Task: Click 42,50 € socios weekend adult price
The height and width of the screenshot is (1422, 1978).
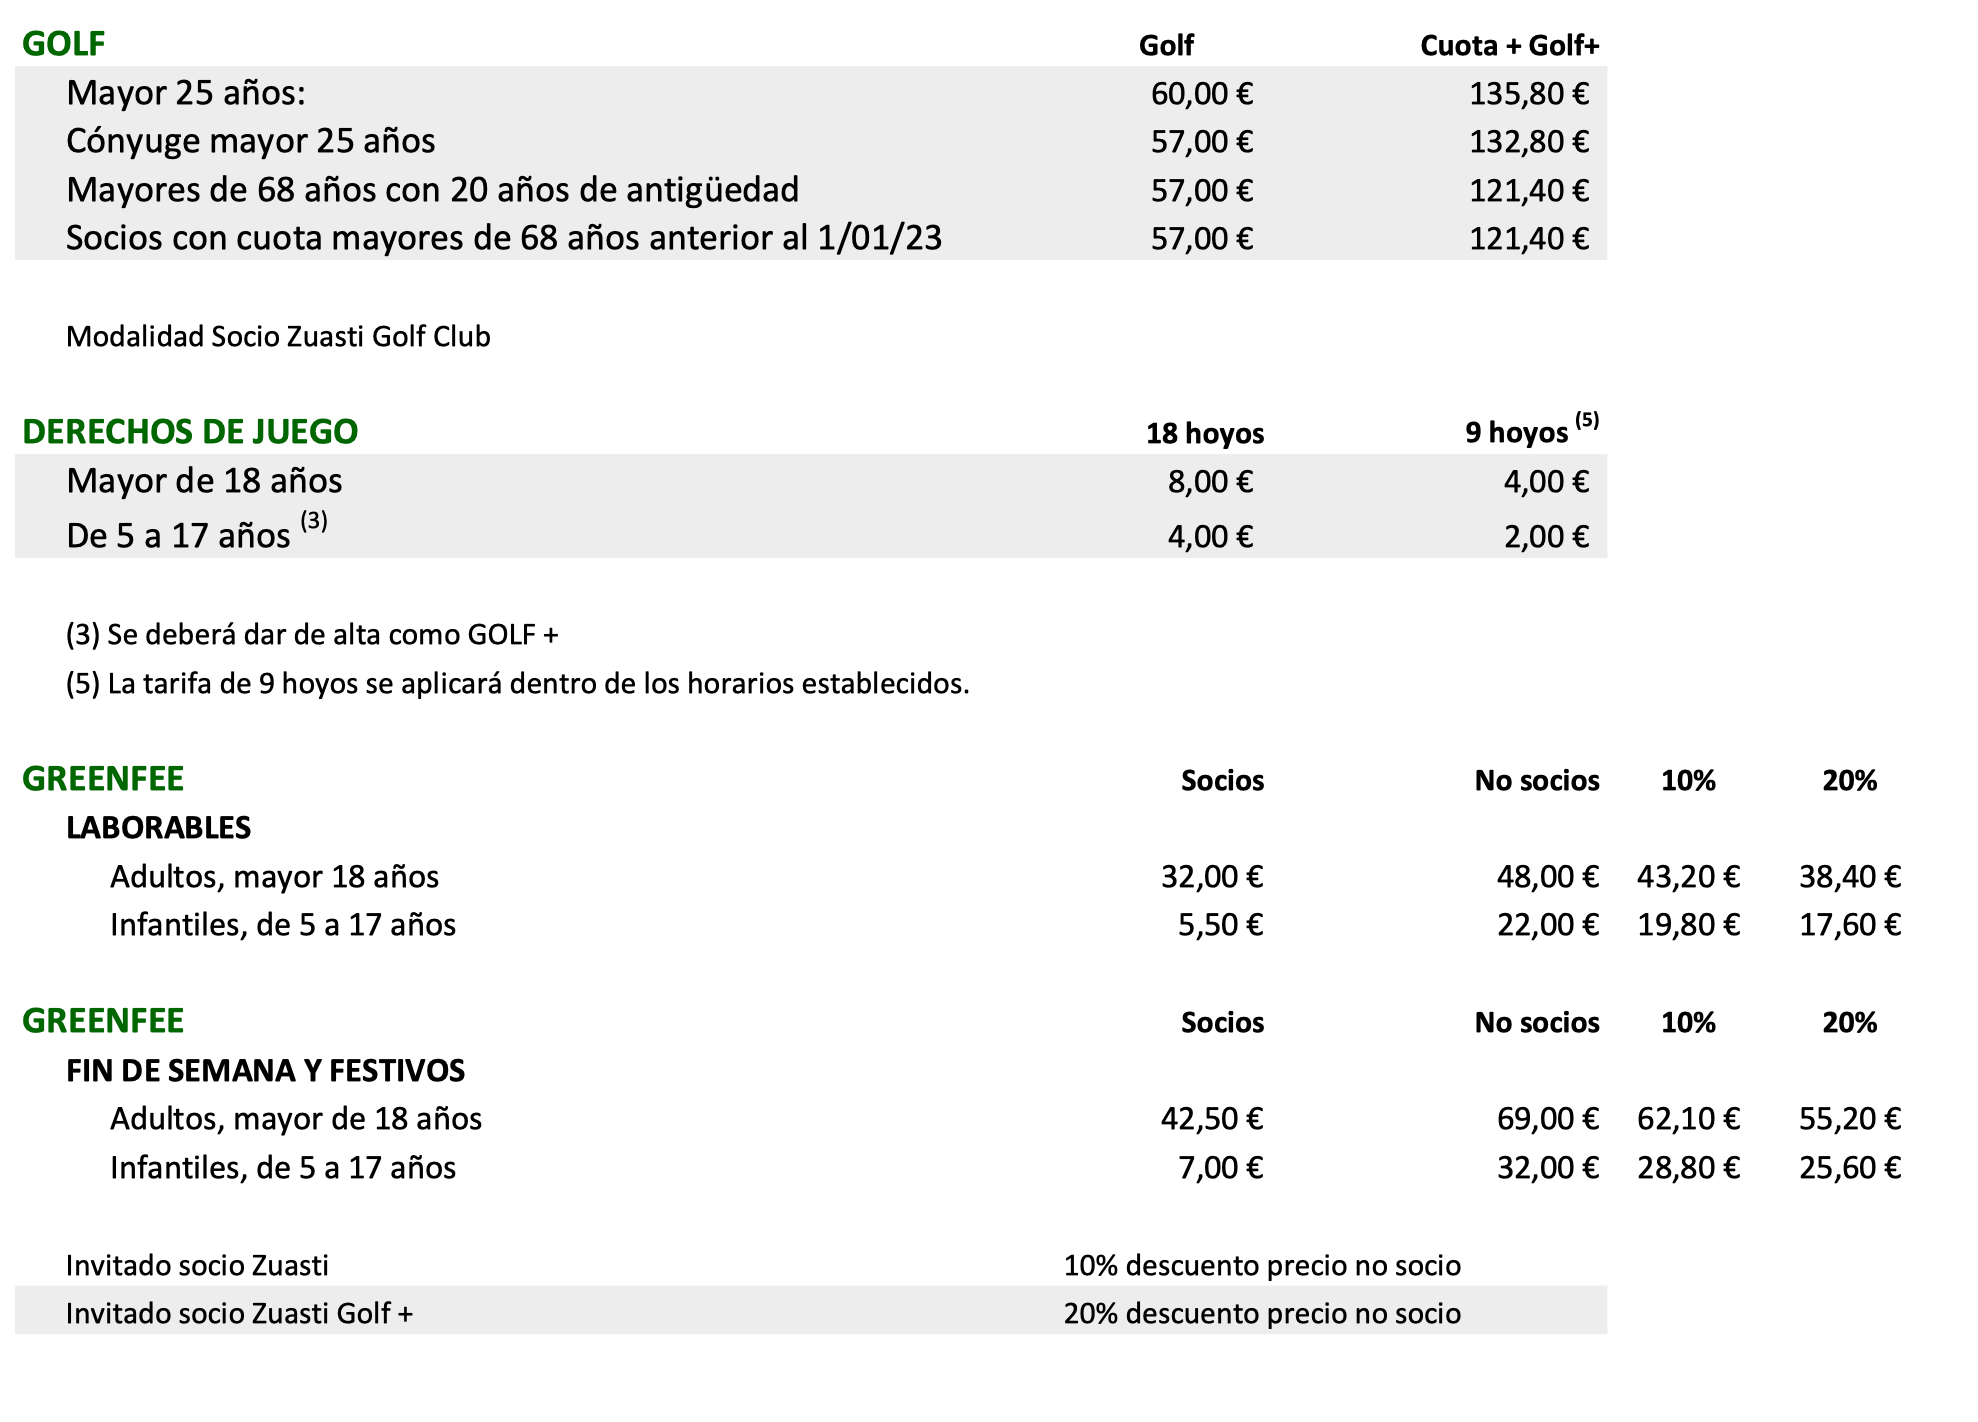Action: pos(1211,1119)
